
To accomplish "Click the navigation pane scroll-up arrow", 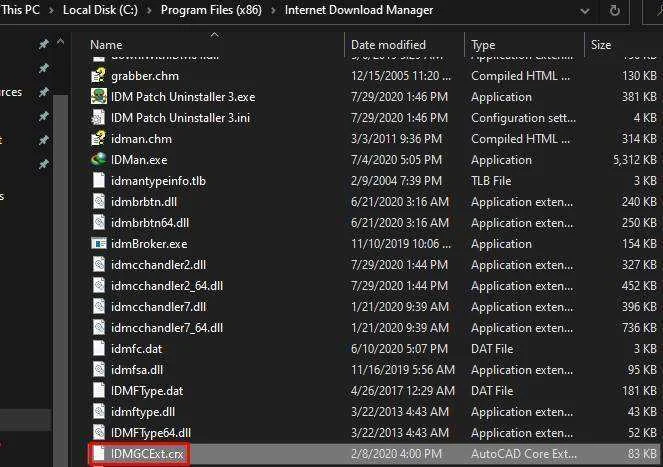I will 60,42.
